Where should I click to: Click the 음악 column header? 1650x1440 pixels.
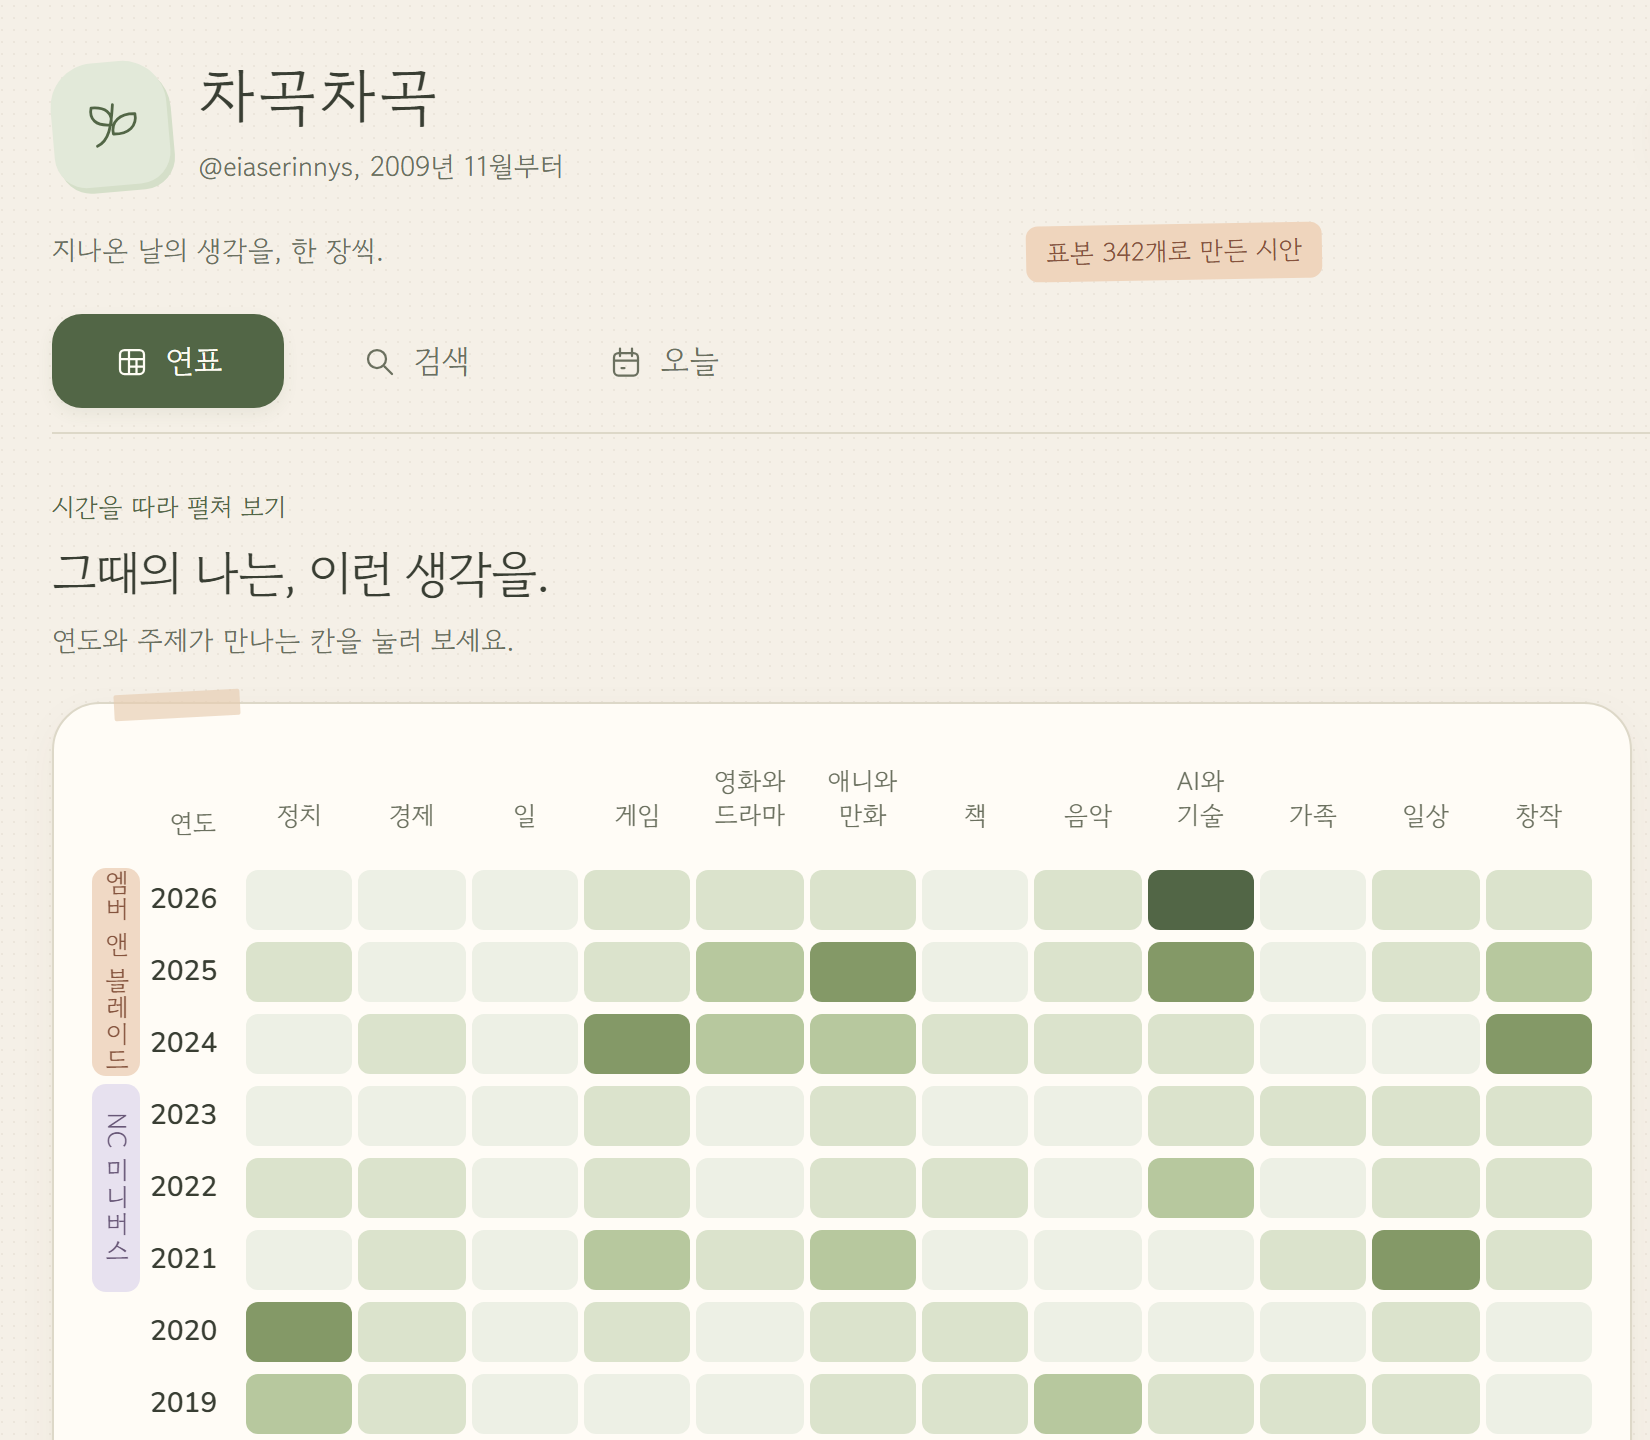pos(1088,816)
